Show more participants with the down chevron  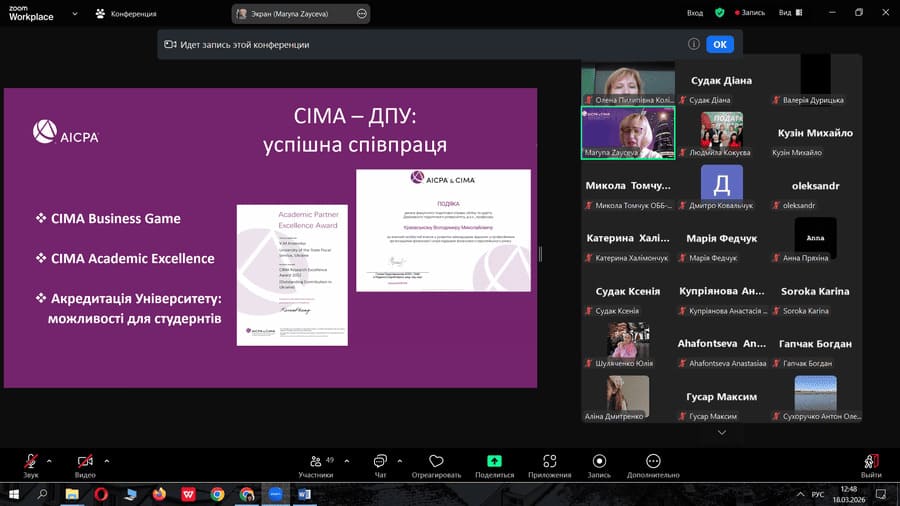click(x=721, y=433)
